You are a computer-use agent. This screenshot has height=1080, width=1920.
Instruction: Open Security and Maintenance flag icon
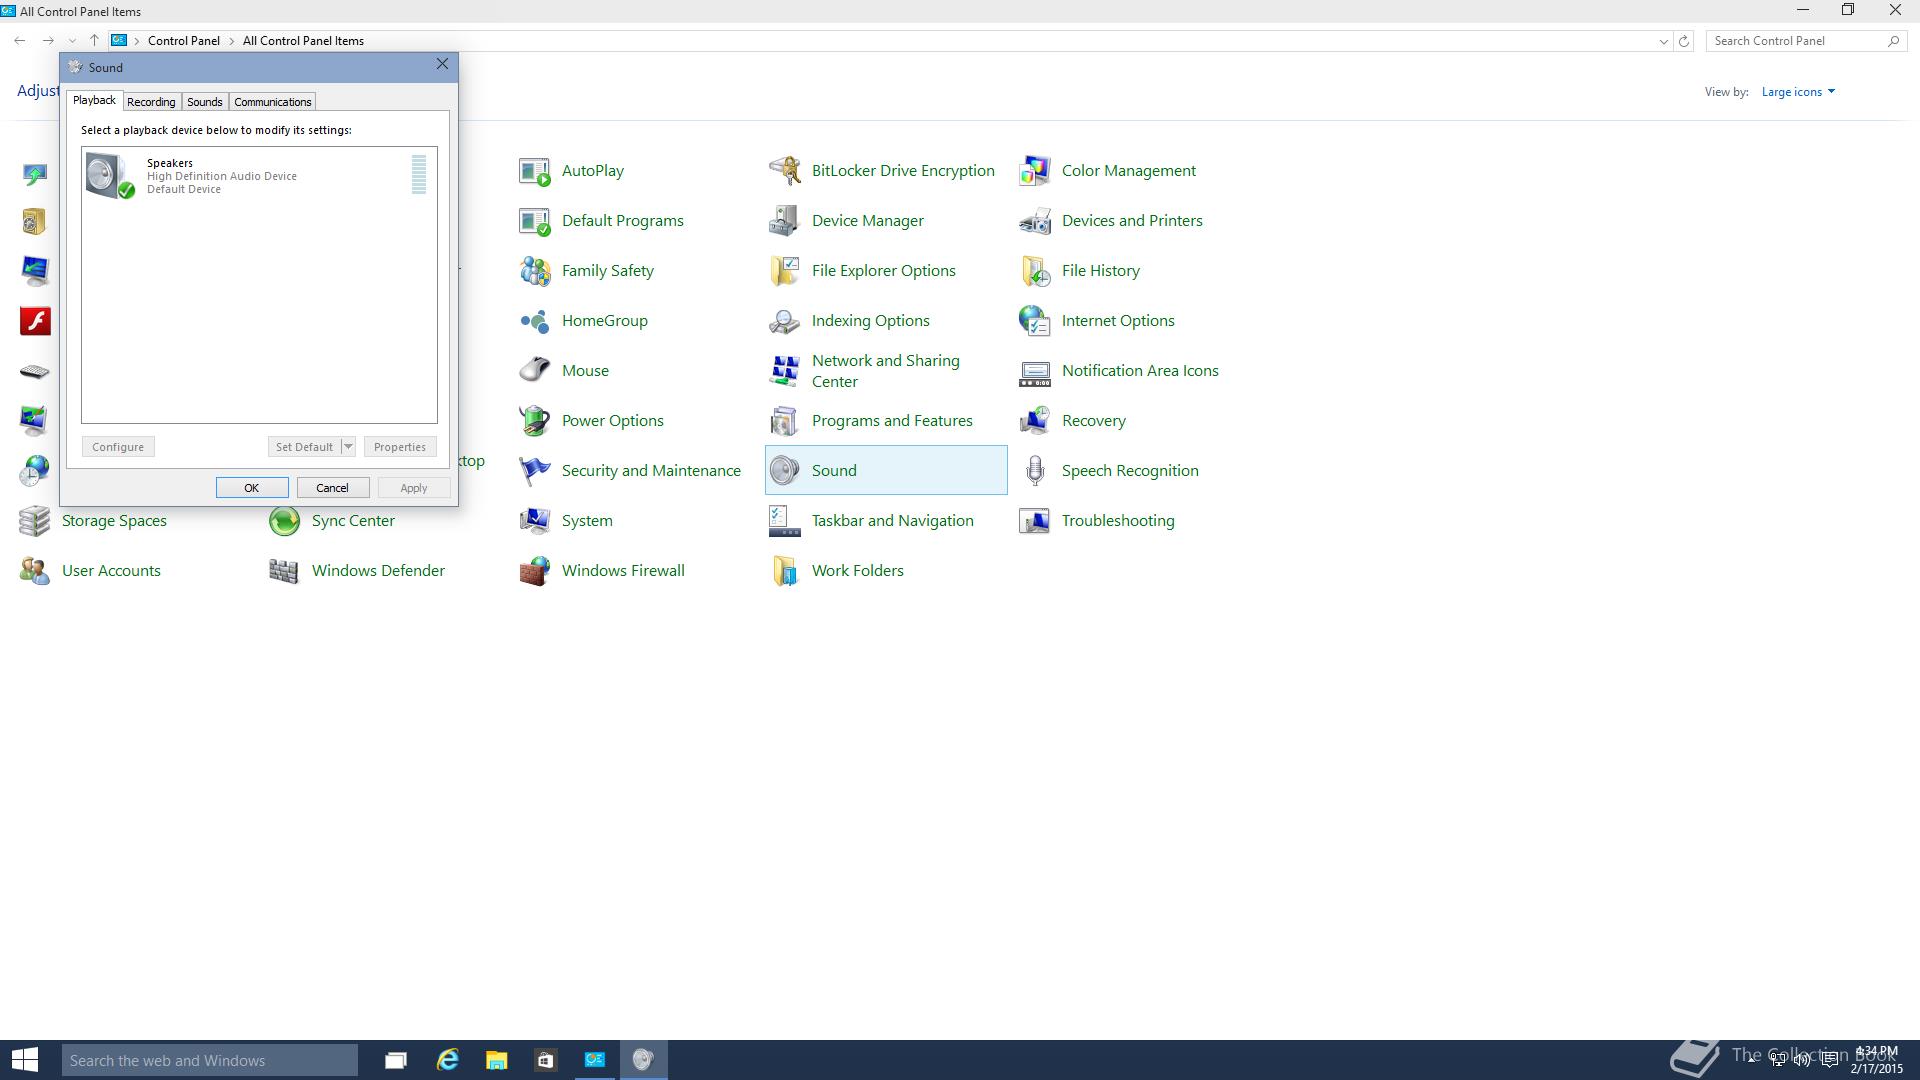[535, 471]
